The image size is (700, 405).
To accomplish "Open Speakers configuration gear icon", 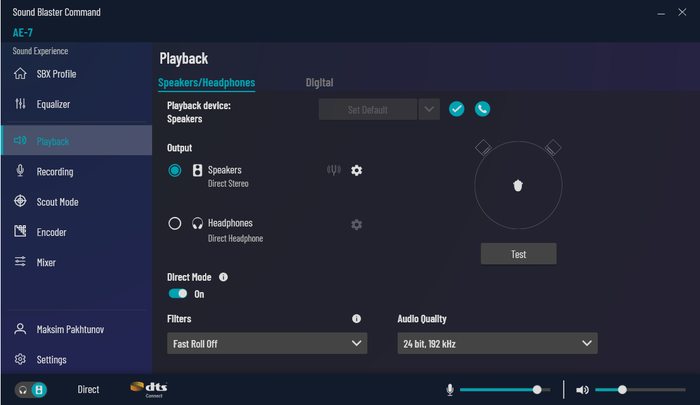I will 356,170.
